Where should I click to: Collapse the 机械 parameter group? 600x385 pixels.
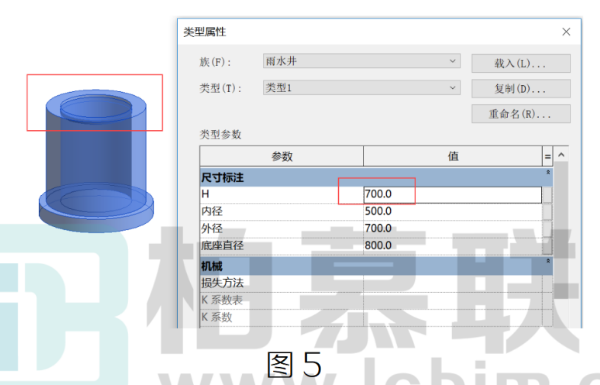pos(548,261)
